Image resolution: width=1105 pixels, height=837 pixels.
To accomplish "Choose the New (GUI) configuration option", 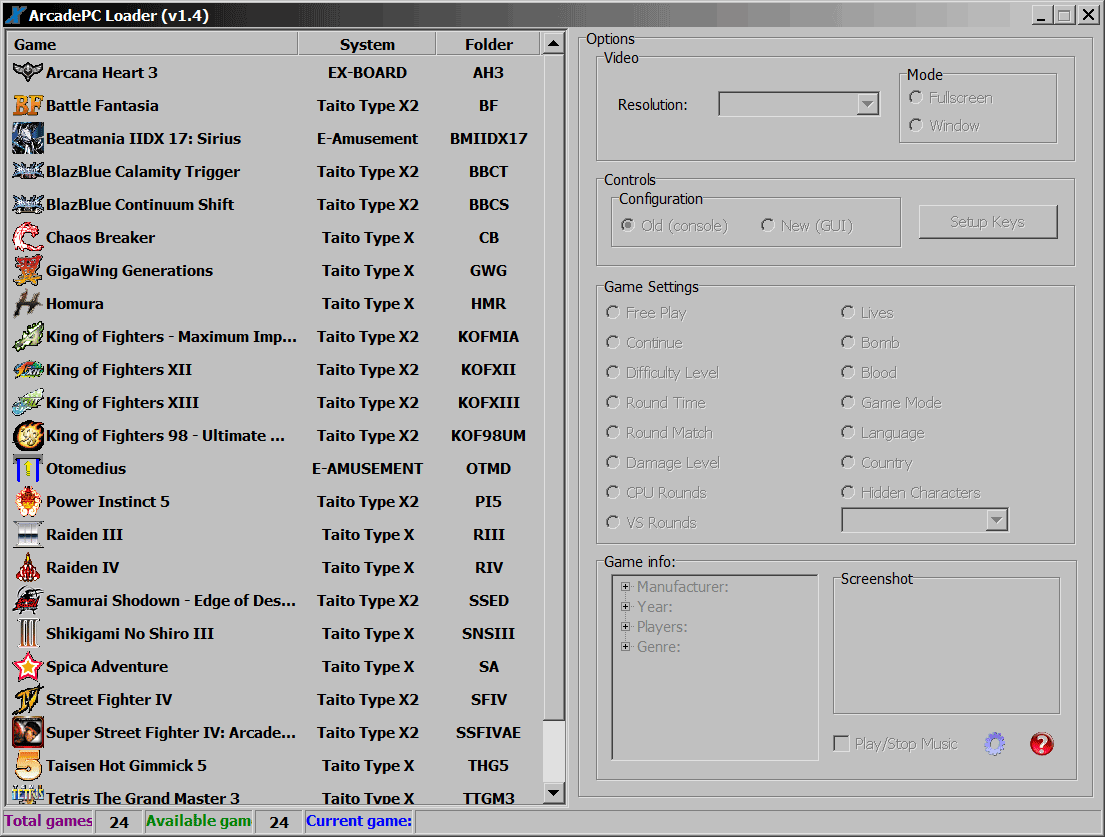I will pyautogui.click(x=768, y=225).
